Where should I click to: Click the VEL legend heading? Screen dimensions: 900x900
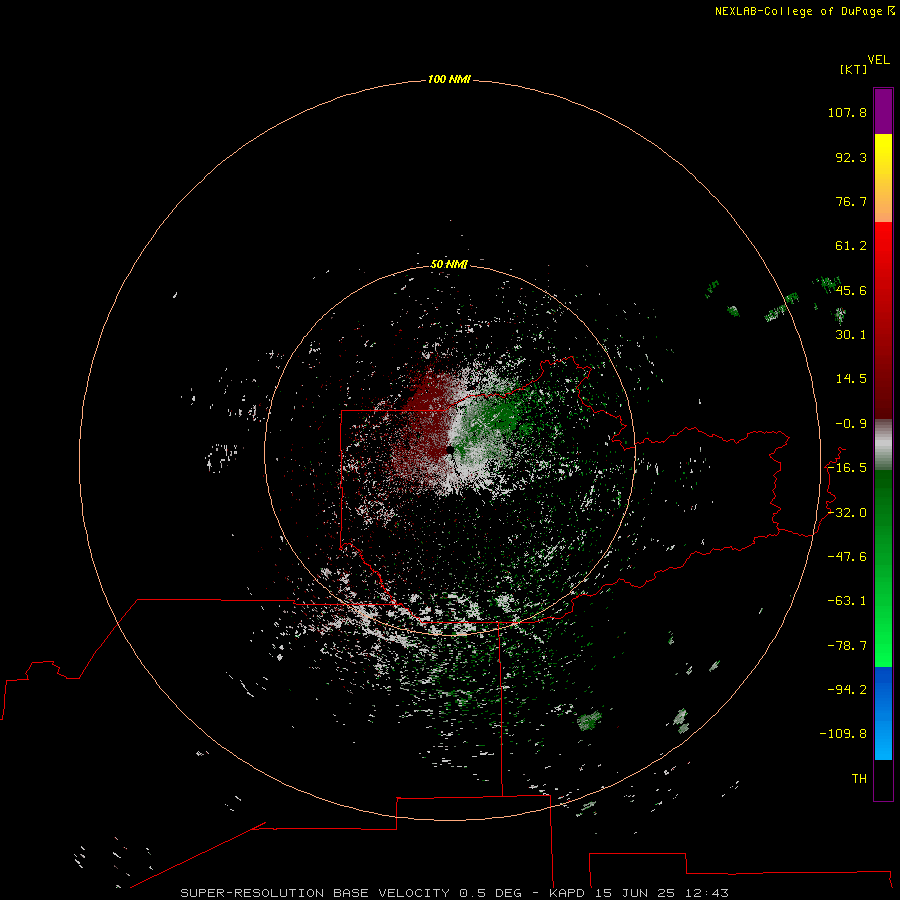pos(878,60)
